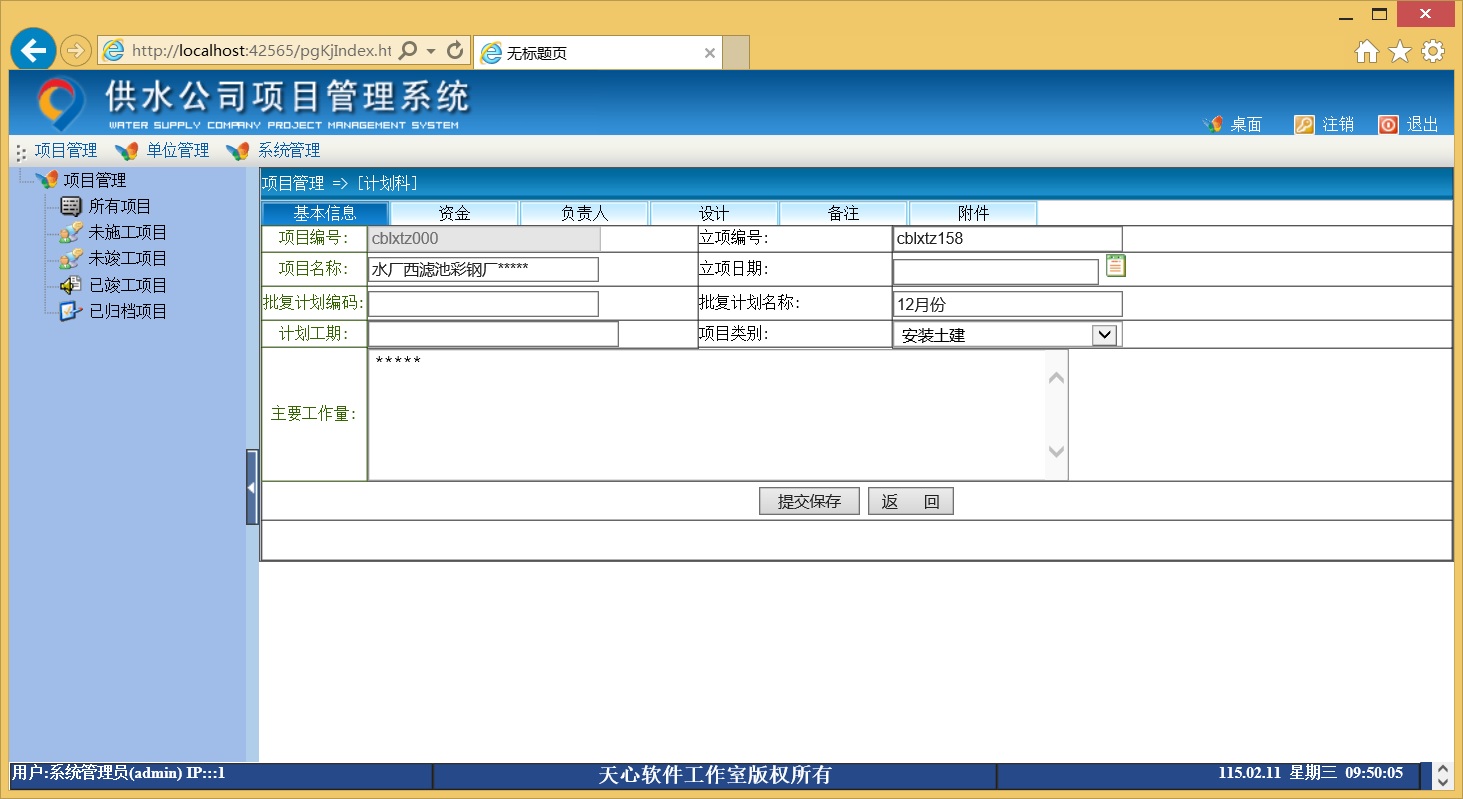The image size is (1463, 799).
Task: Click the 桌面 desktop icon in header
Action: tap(1213, 124)
